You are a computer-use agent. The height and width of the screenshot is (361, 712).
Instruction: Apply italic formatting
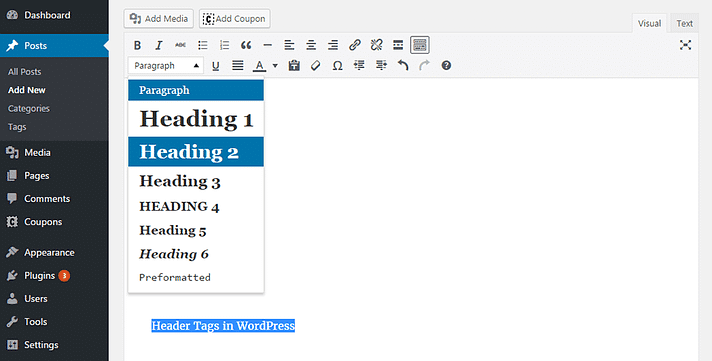coord(159,45)
